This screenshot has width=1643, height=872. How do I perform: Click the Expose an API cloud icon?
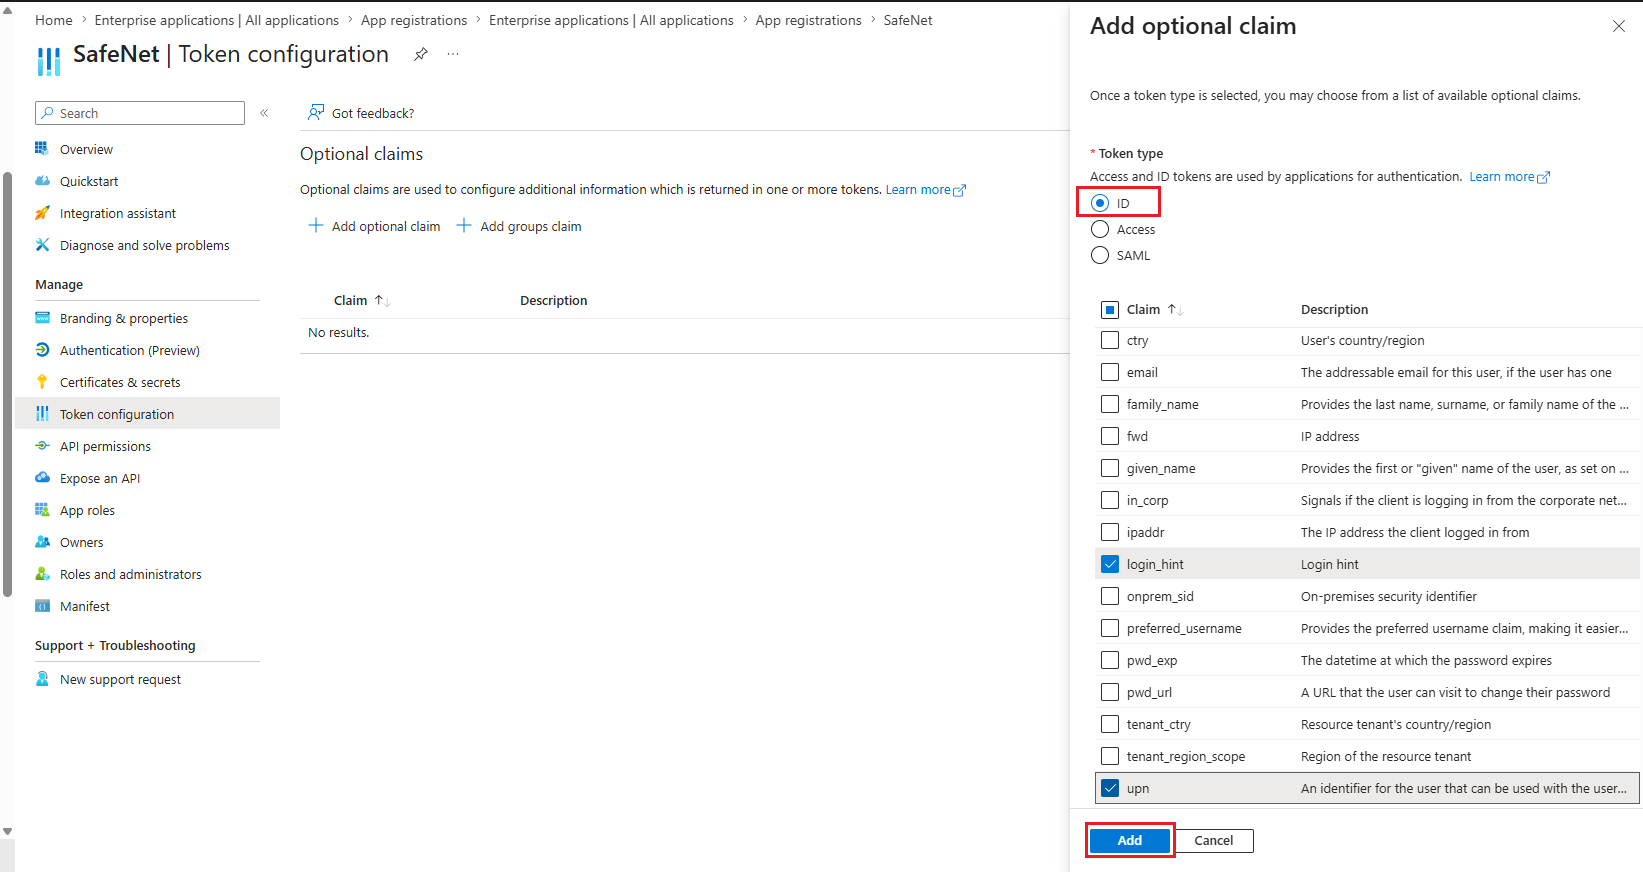(42, 478)
